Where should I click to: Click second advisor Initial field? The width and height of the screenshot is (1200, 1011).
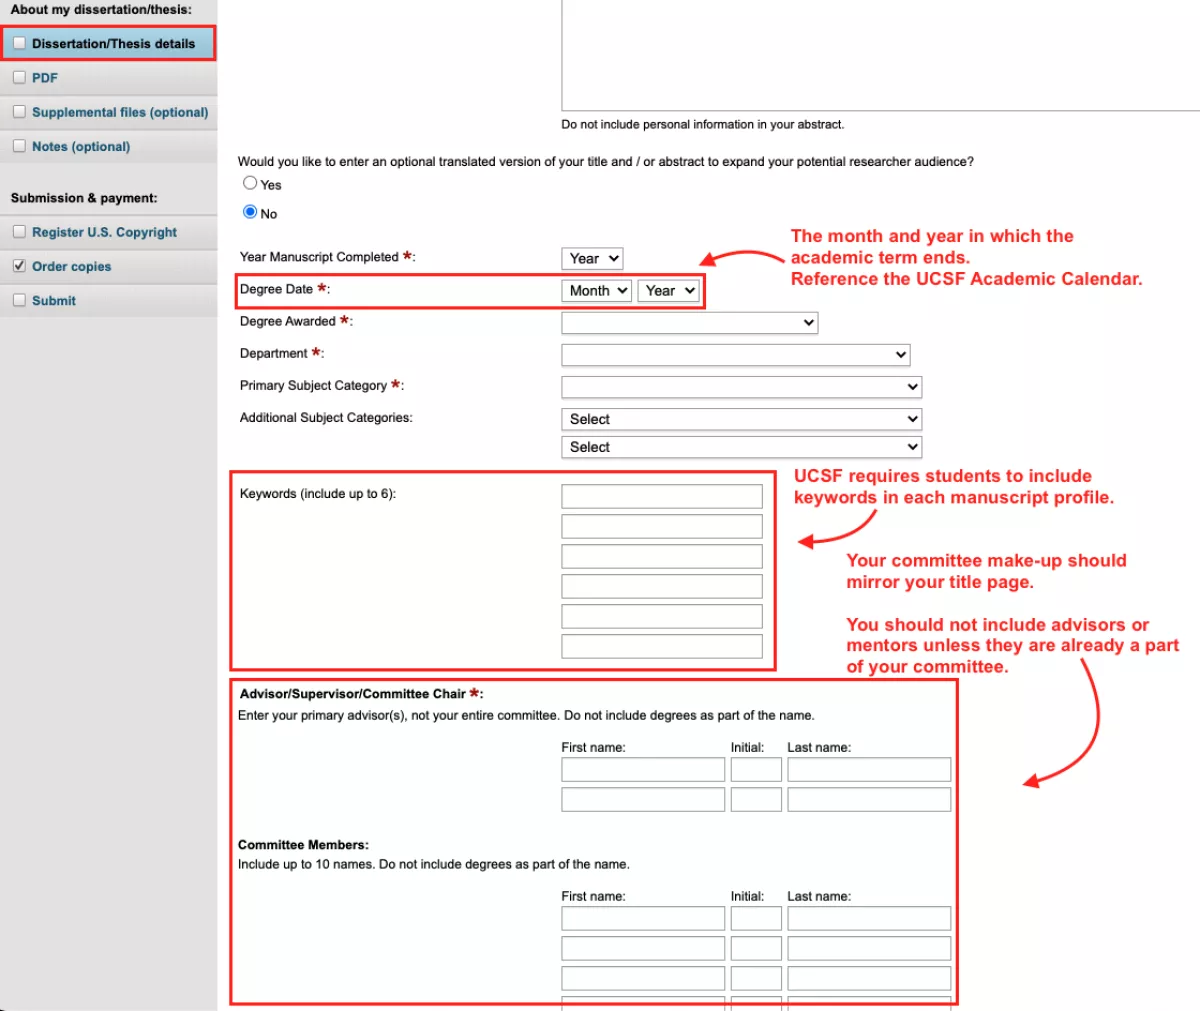tap(756, 799)
